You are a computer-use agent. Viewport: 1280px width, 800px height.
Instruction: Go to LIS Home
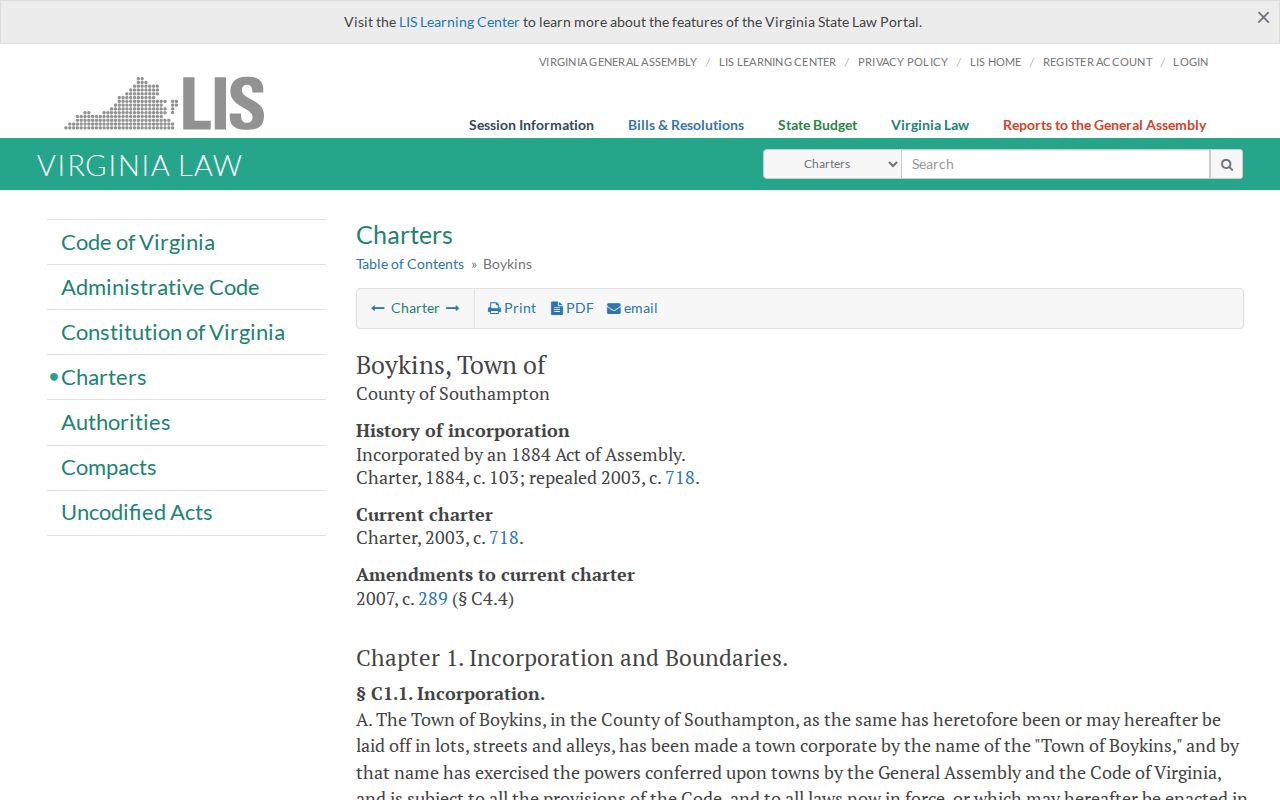(996, 62)
